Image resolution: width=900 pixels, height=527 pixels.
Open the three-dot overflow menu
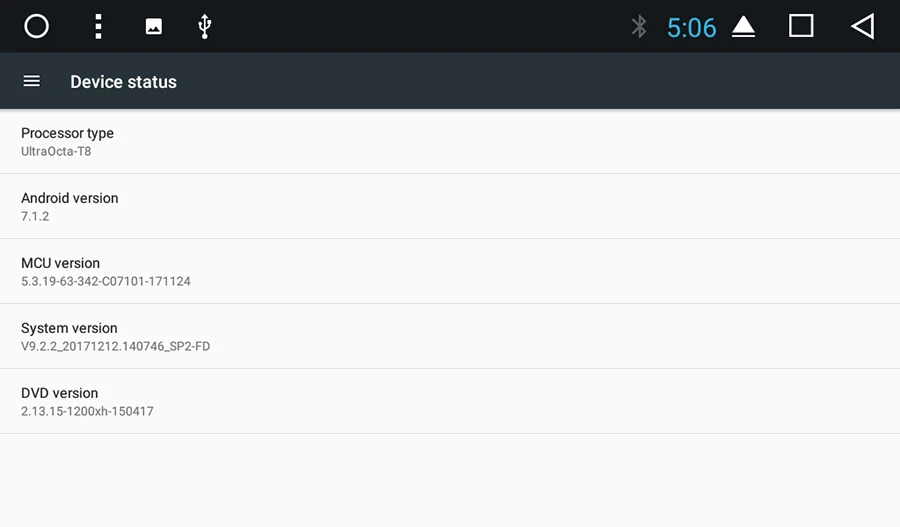click(98, 26)
